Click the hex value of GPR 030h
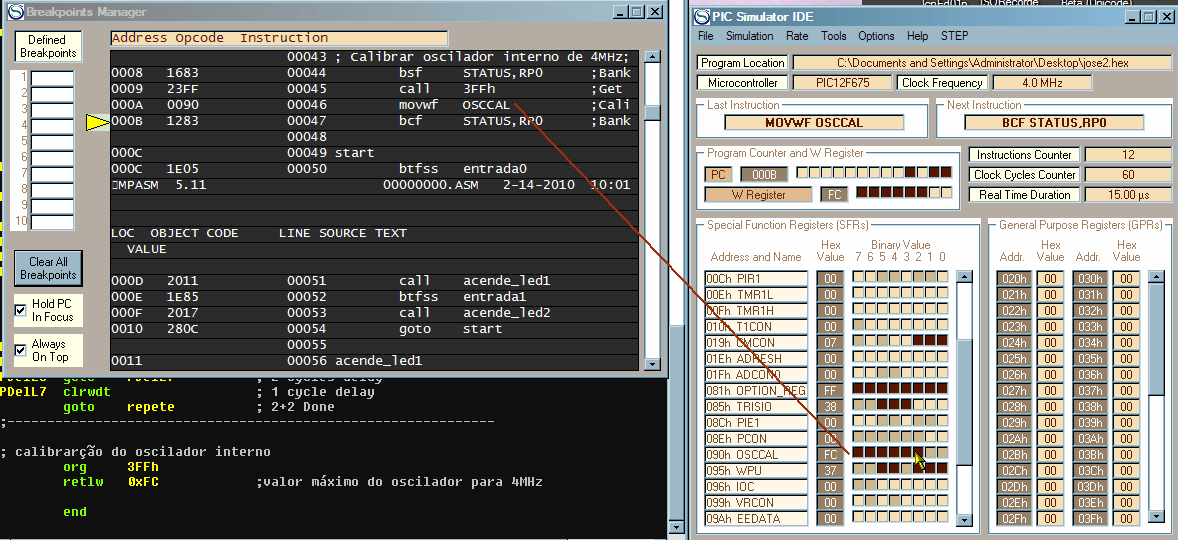Image resolution: width=1178 pixels, height=540 pixels. [x=1125, y=279]
